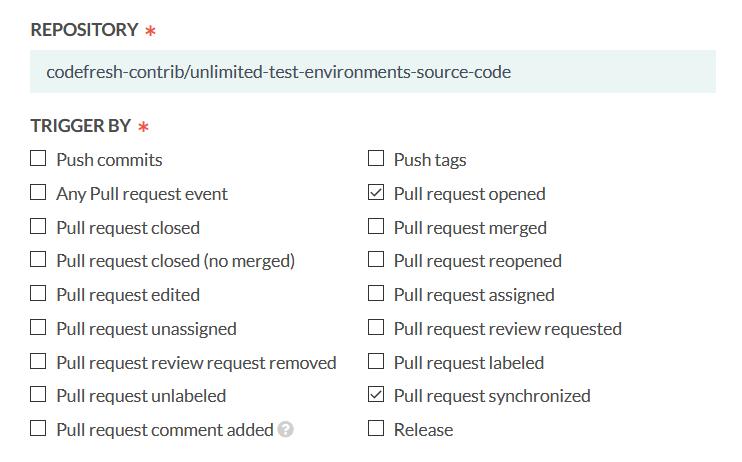
Task: Check the Pull request comment added box
Action: pyautogui.click(x=38, y=429)
